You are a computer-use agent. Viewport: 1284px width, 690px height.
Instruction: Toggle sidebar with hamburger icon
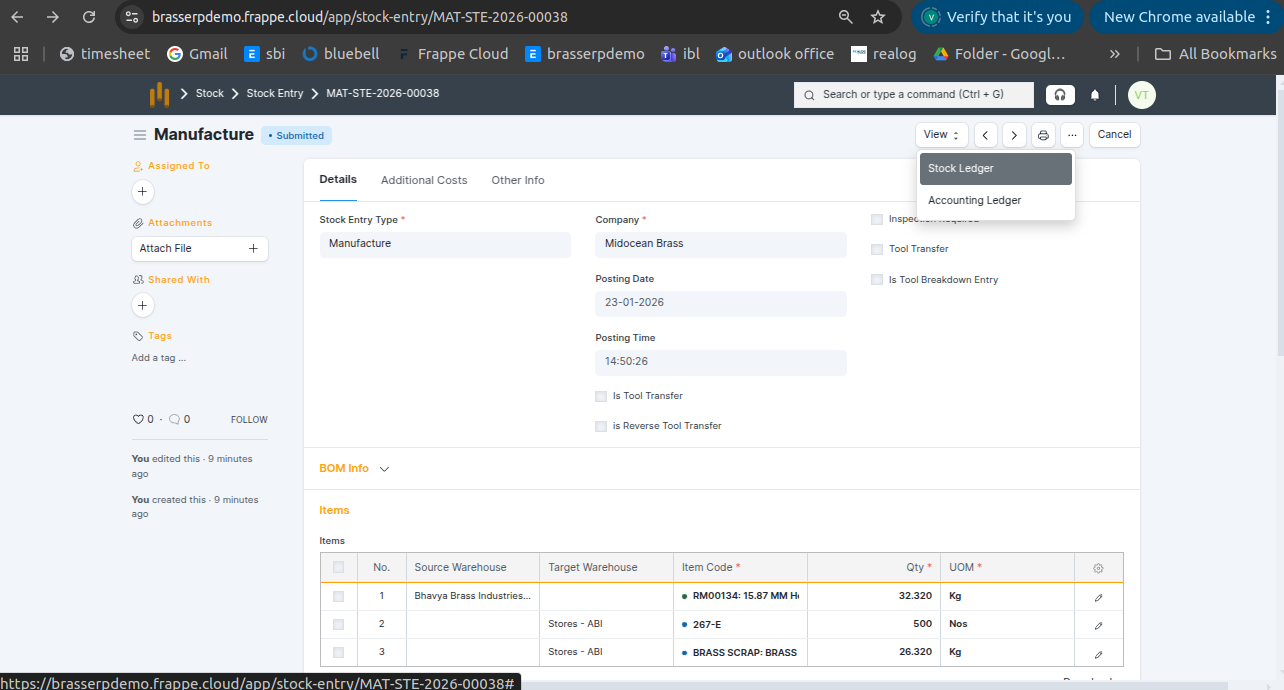(140, 135)
